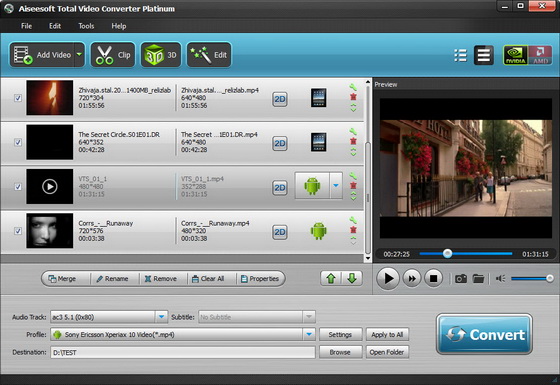
Task: Delete VTS_01_1 with red trash icon
Action: 353,185
